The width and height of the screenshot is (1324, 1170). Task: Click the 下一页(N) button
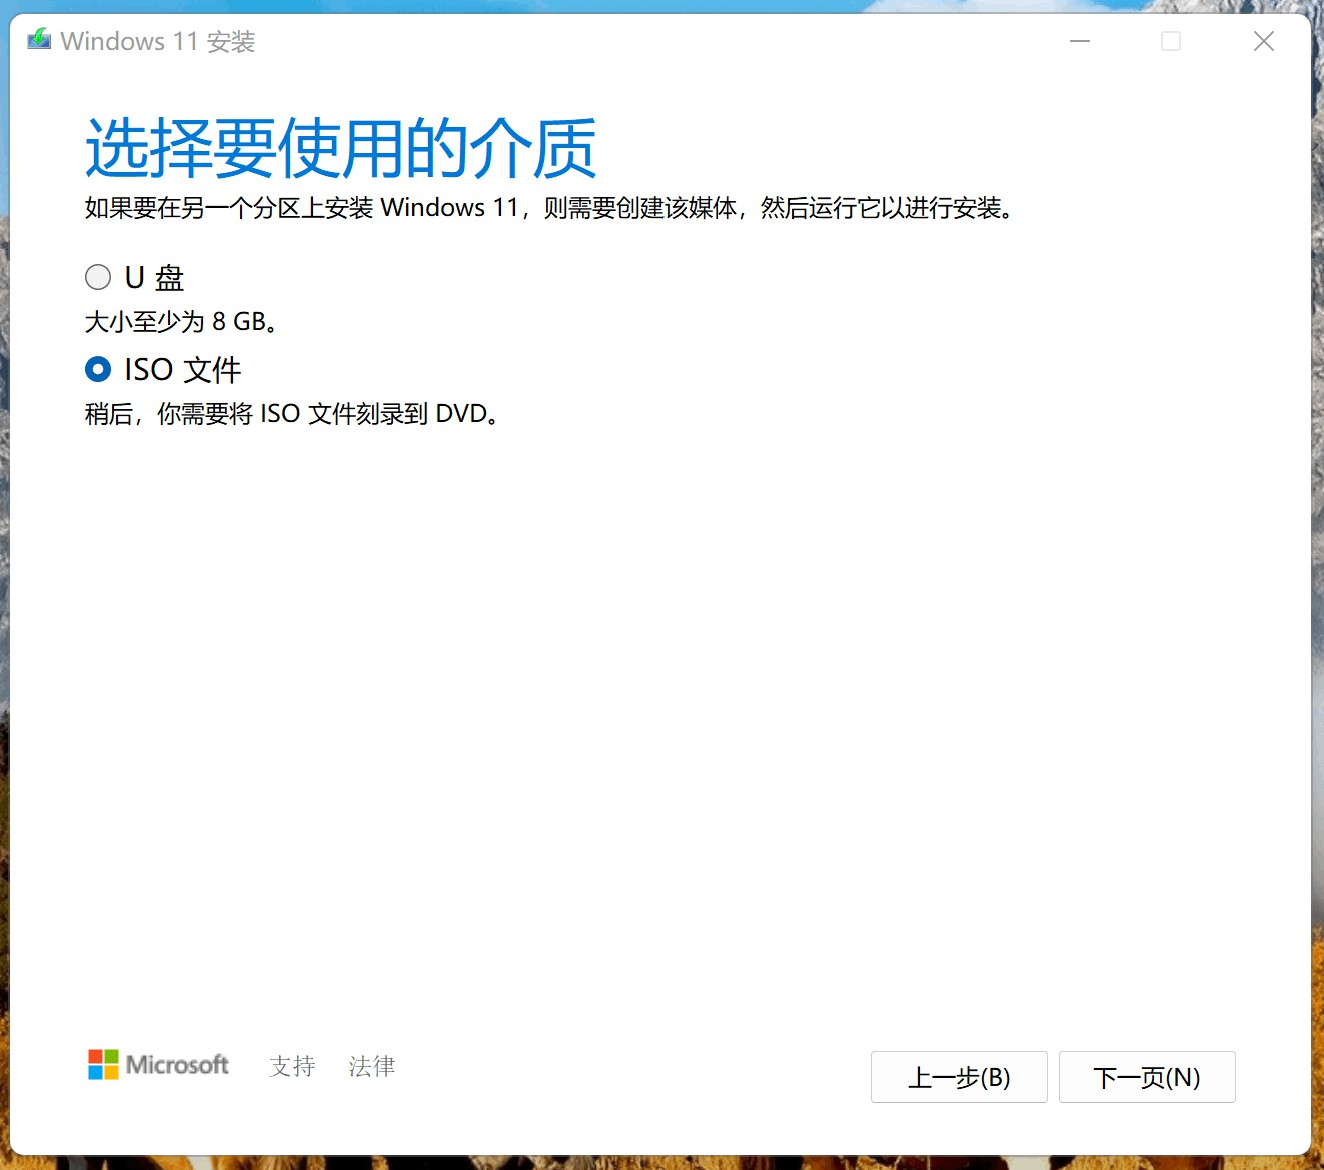click(1147, 1077)
